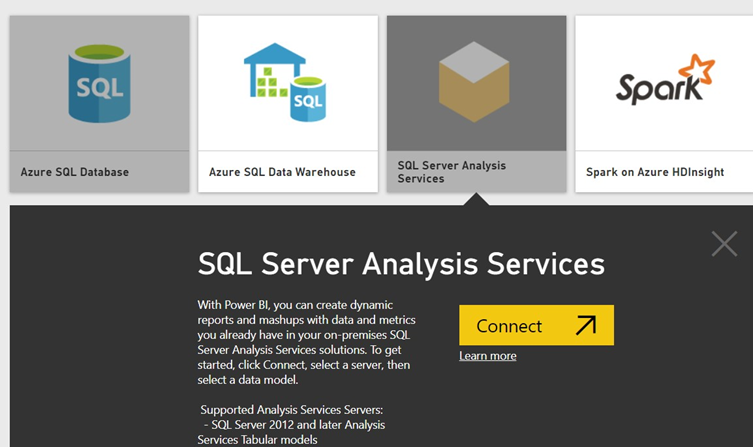Click the Spark logo icon
This screenshot has width=753, height=447.
tap(665, 79)
